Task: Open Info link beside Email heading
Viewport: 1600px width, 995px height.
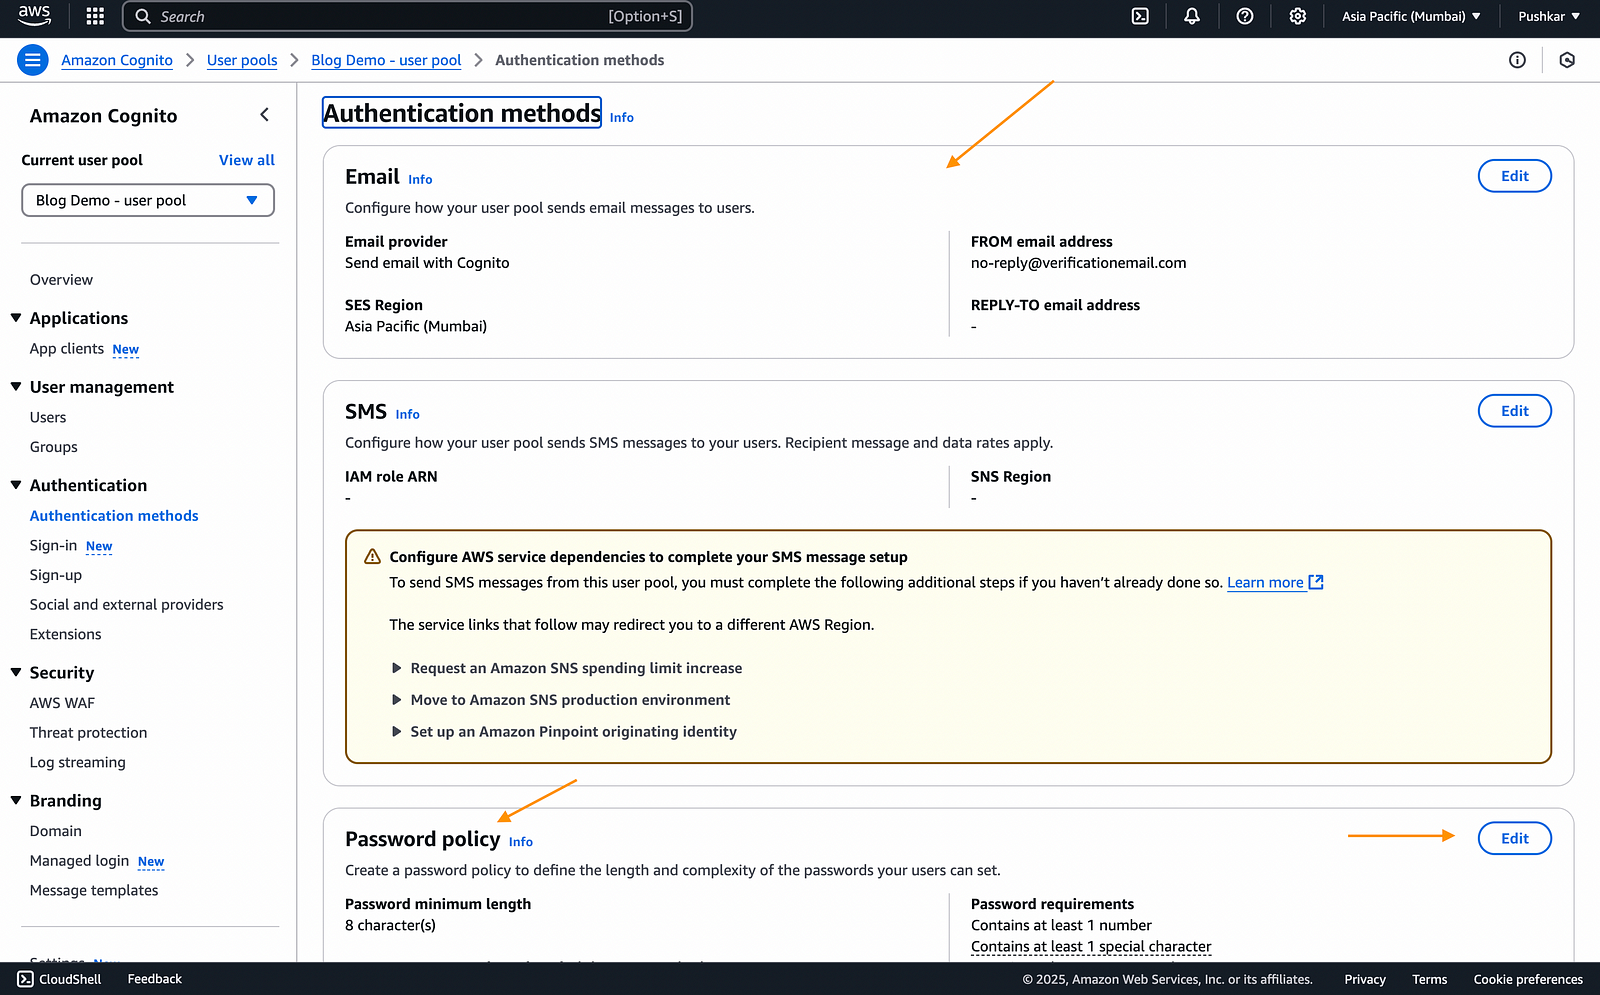Action: click(420, 179)
